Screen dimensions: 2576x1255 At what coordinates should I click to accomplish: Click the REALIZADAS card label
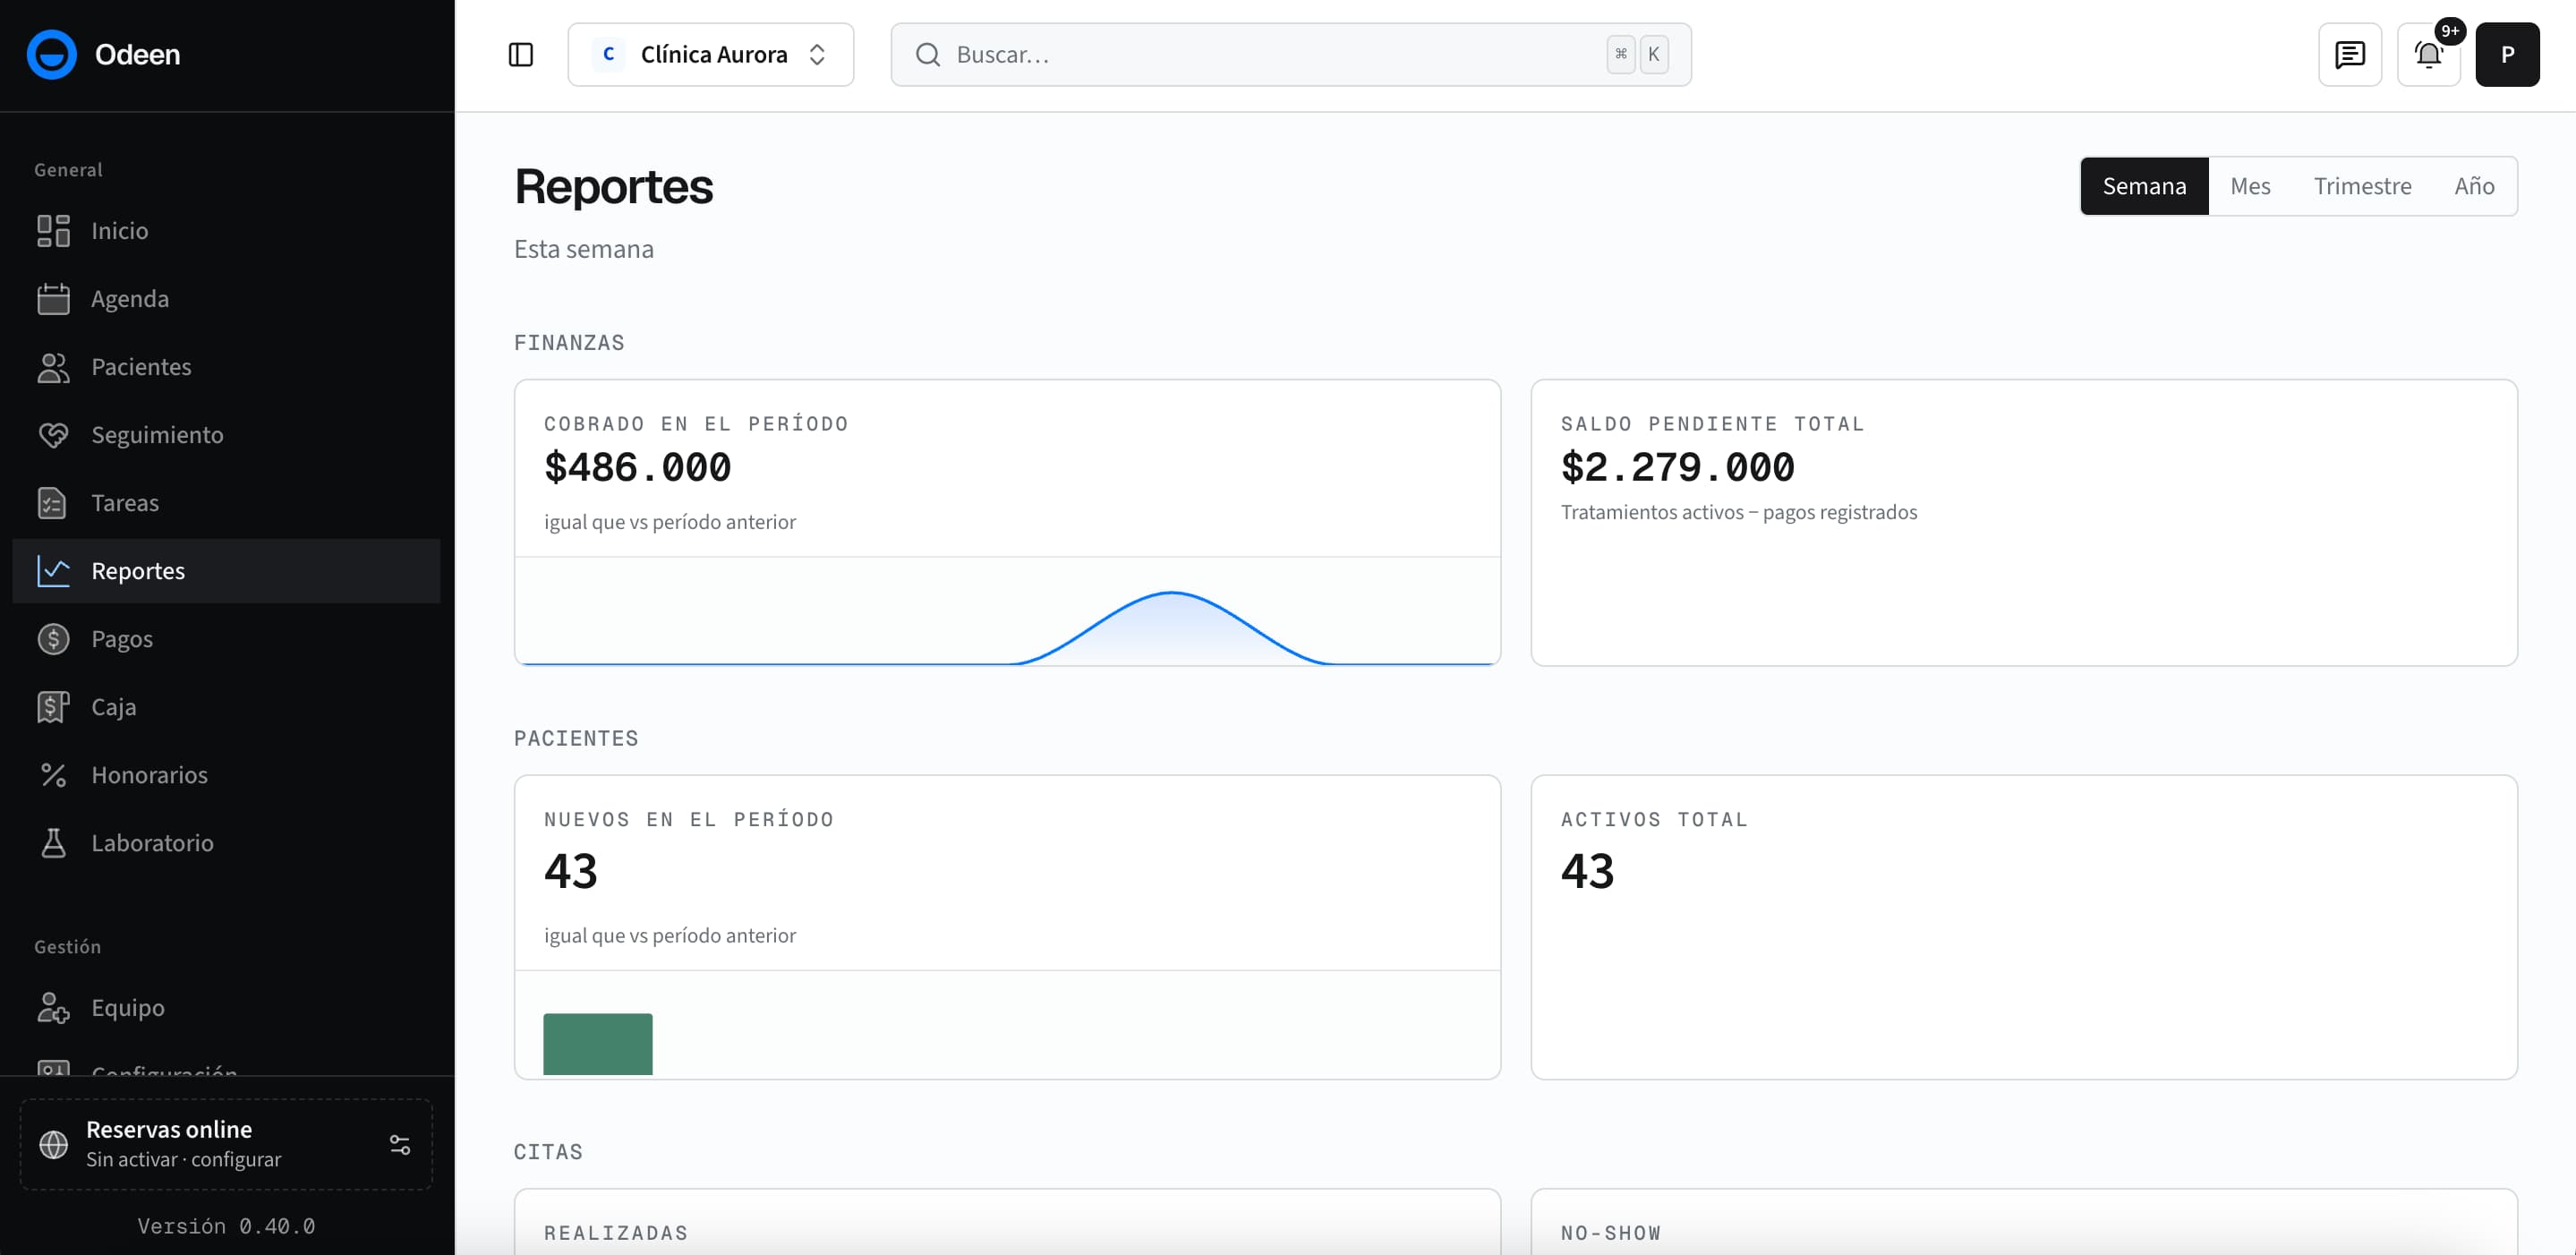click(x=616, y=1233)
